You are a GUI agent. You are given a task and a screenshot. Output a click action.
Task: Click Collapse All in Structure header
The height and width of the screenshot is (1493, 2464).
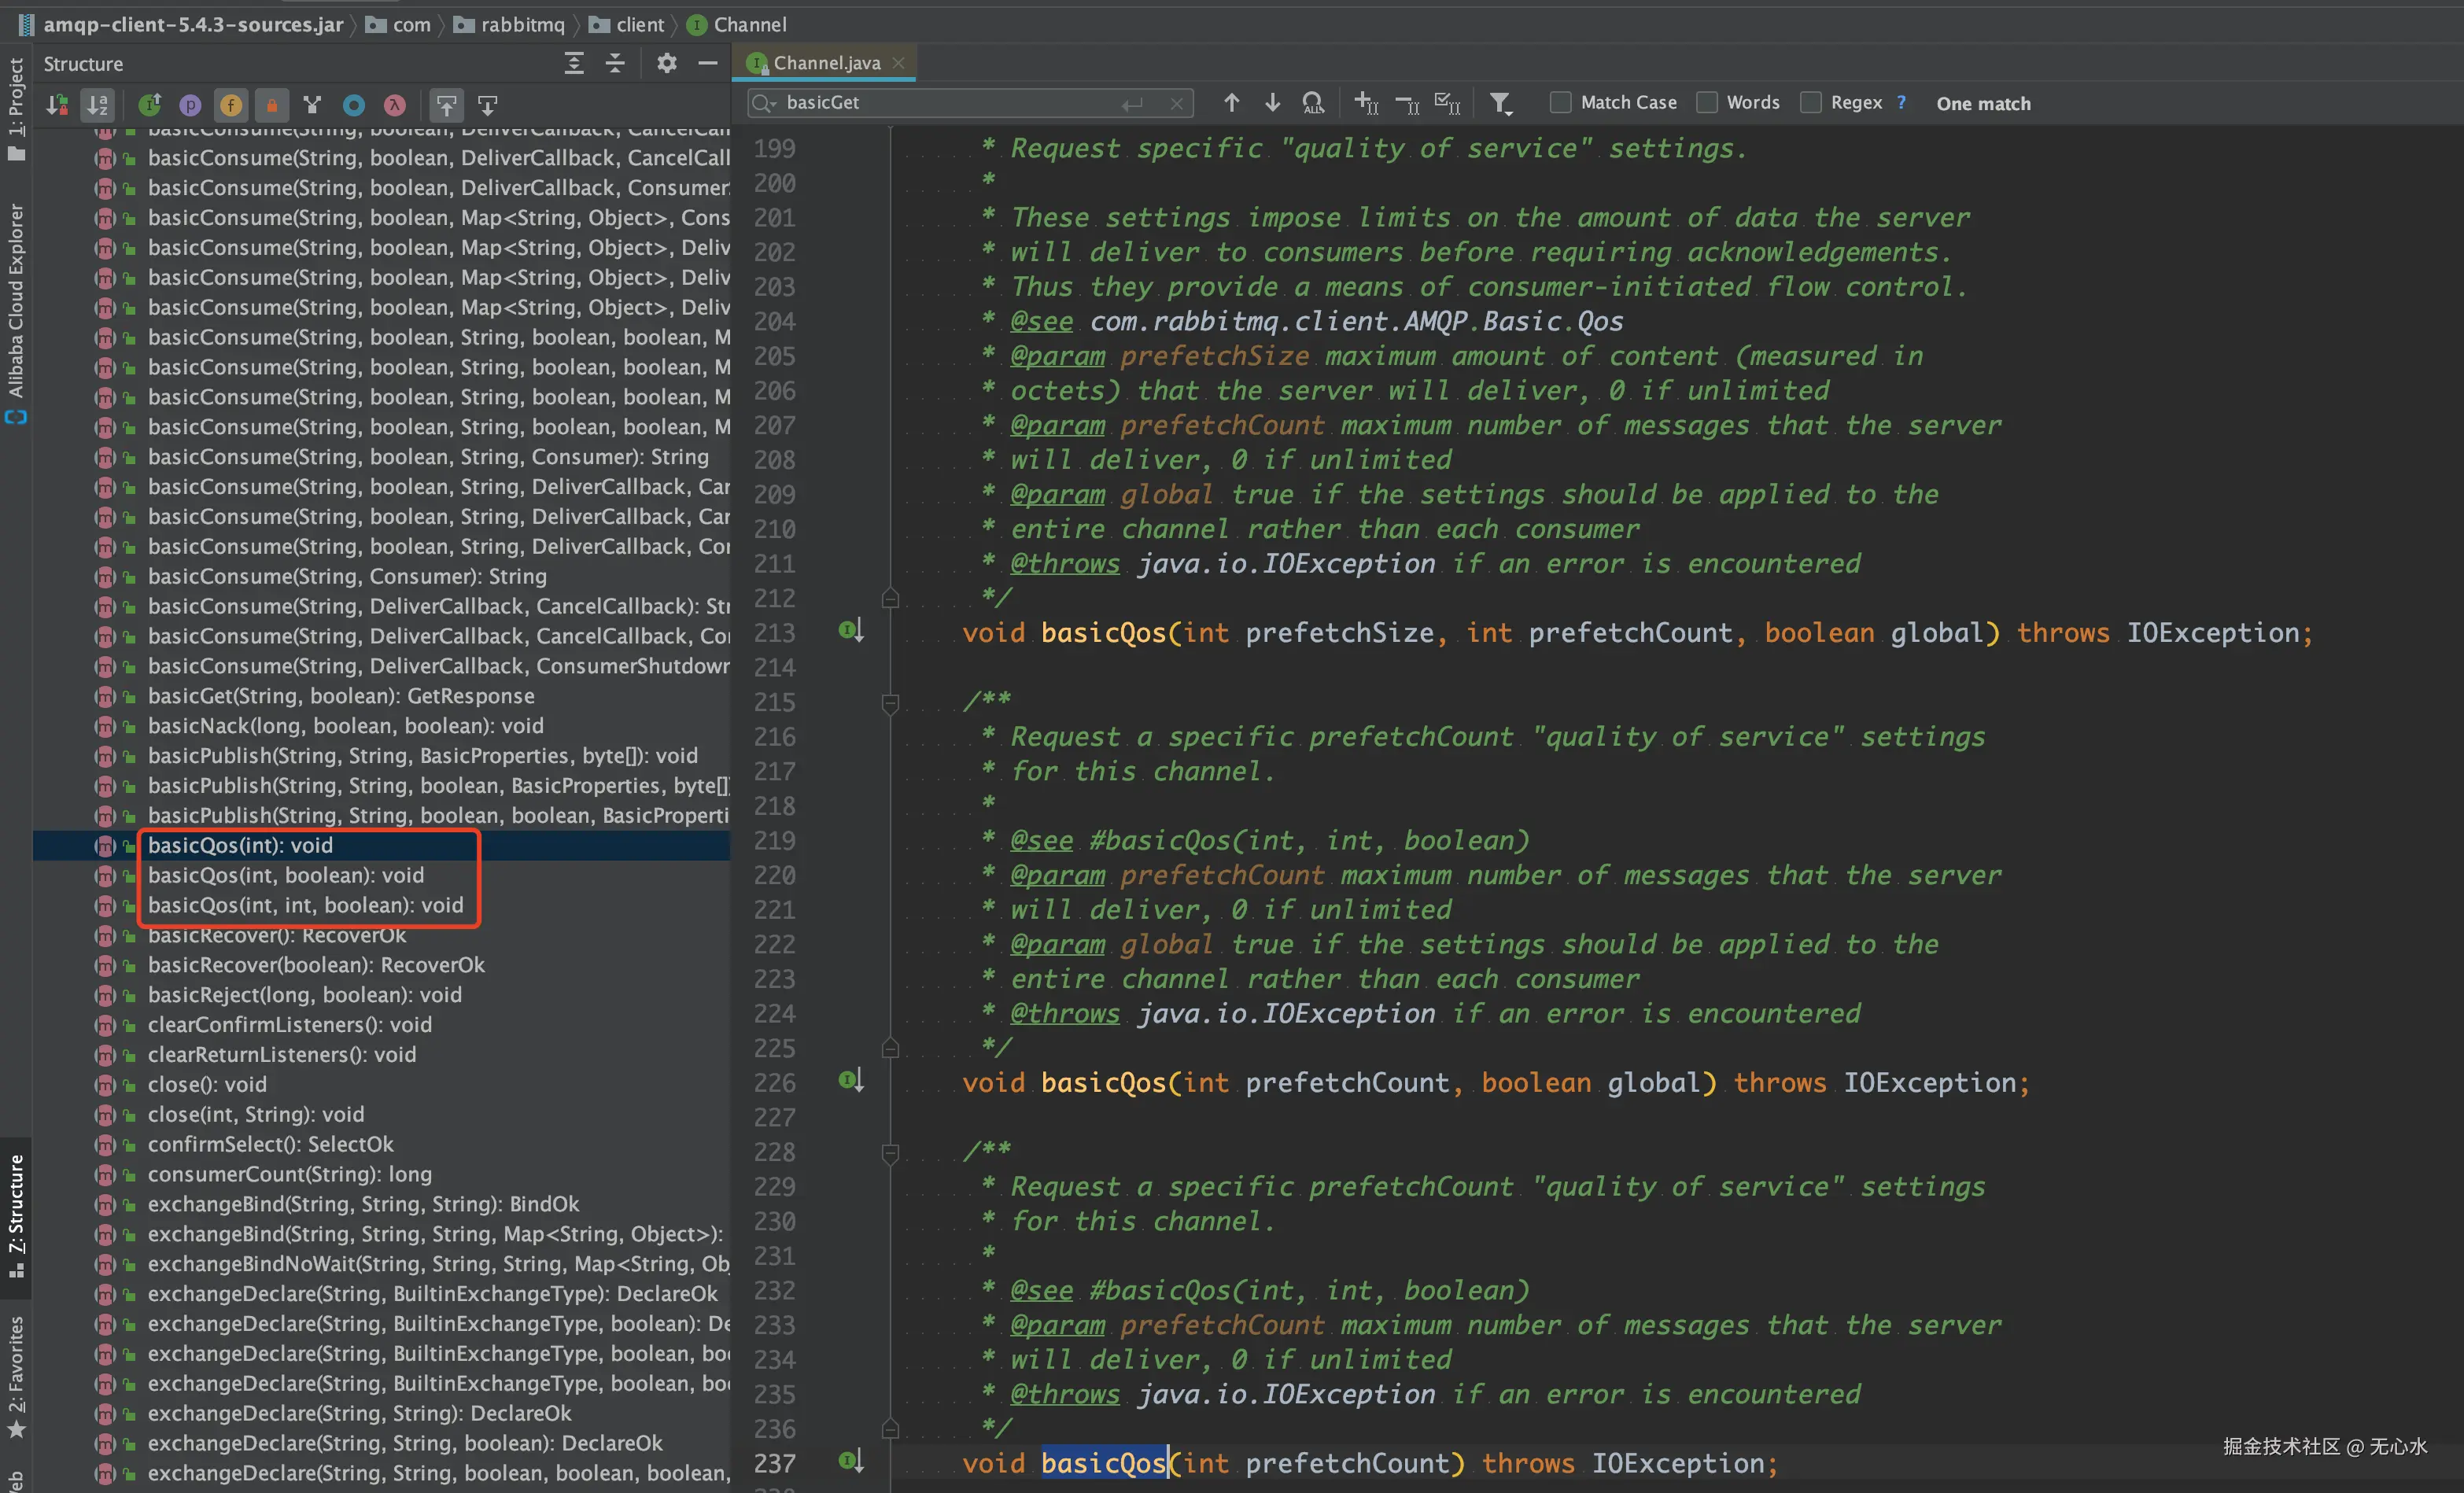click(615, 63)
